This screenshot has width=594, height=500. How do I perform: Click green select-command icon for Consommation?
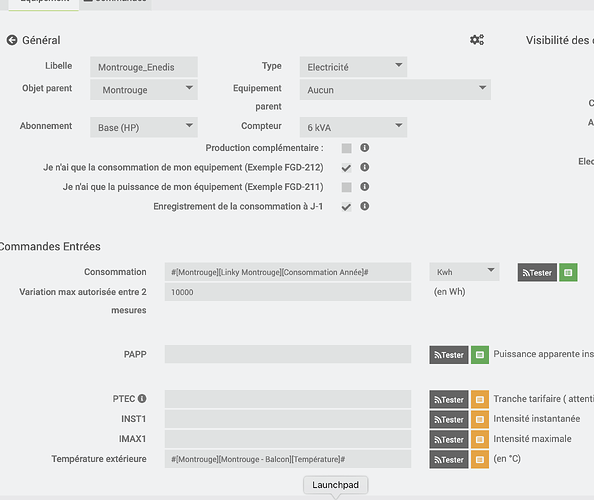568,272
